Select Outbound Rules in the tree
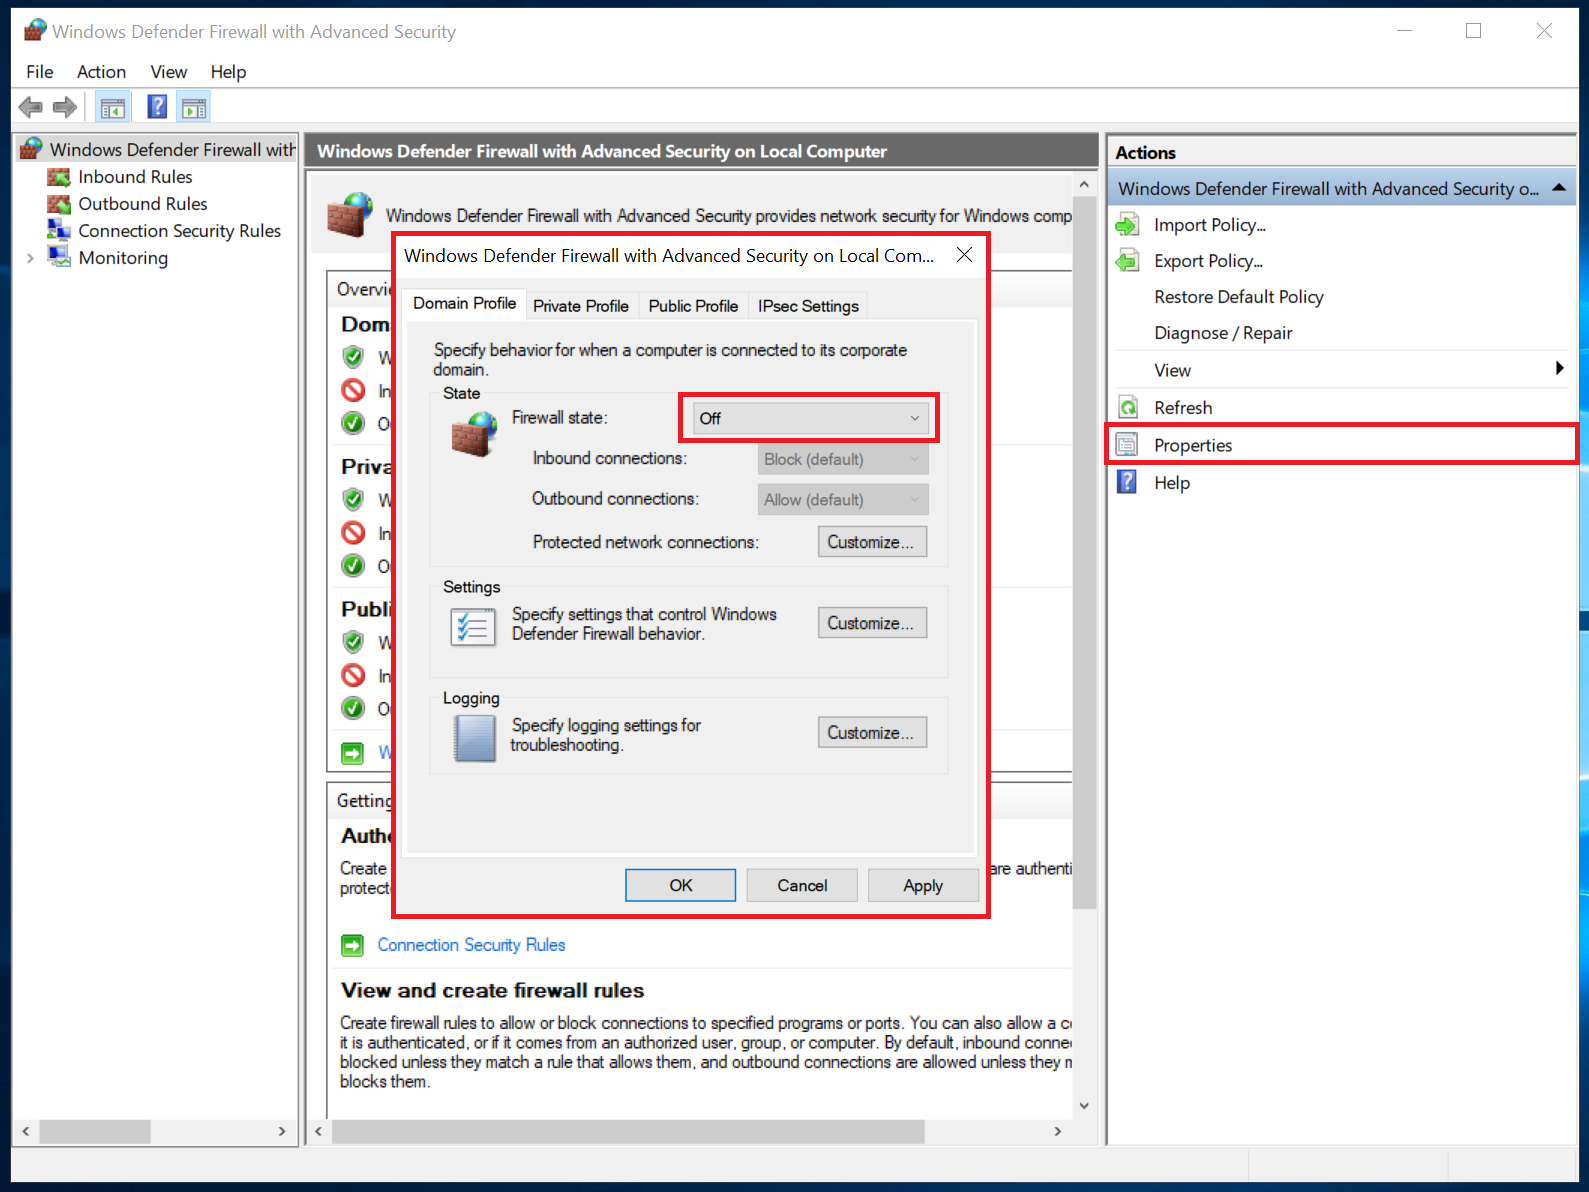This screenshot has height=1192, width=1589. tap(143, 204)
